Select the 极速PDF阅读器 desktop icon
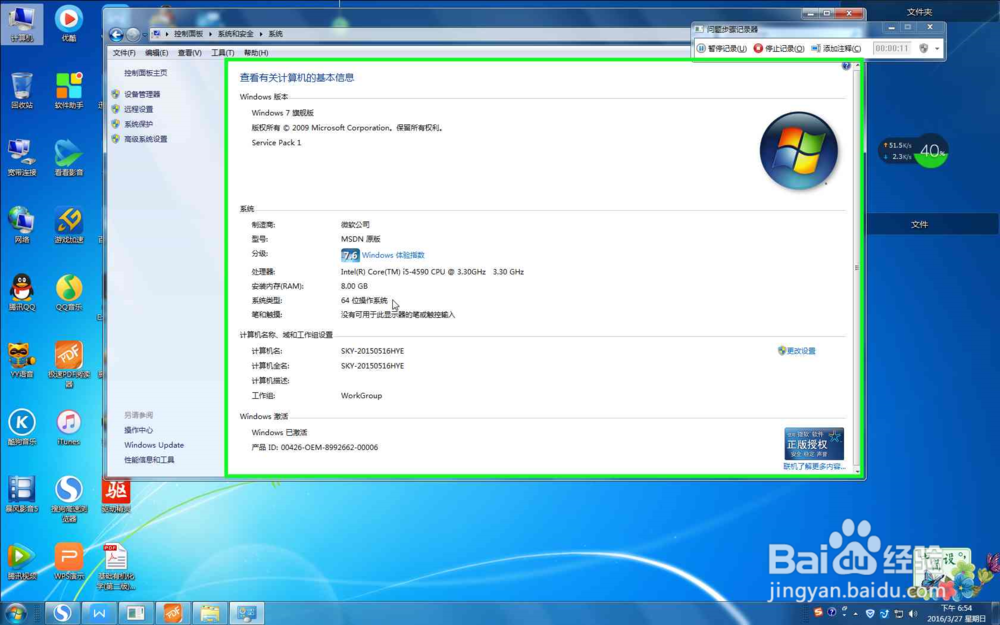The image size is (1000, 625). pyautogui.click(x=68, y=364)
